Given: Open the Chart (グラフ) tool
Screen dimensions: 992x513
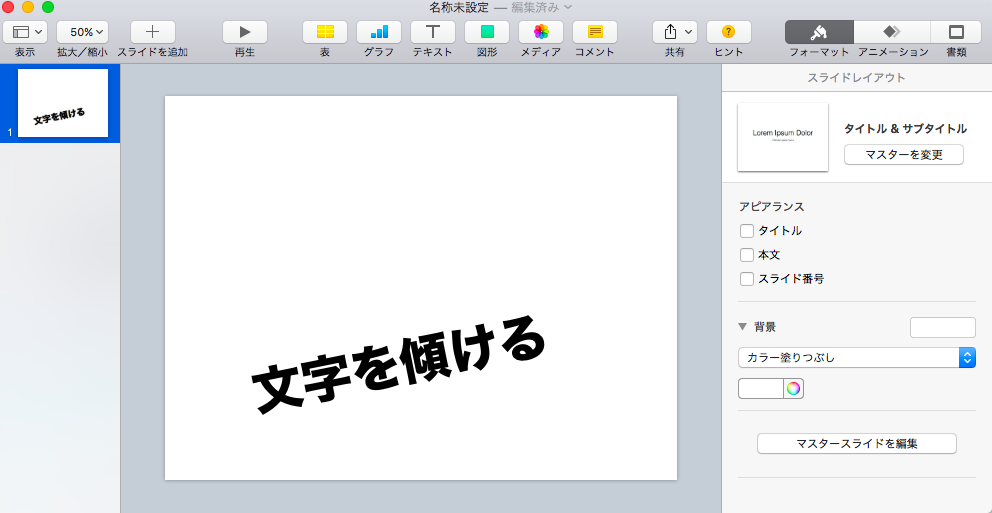Looking at the screenshot, I should tap(379, 32).
